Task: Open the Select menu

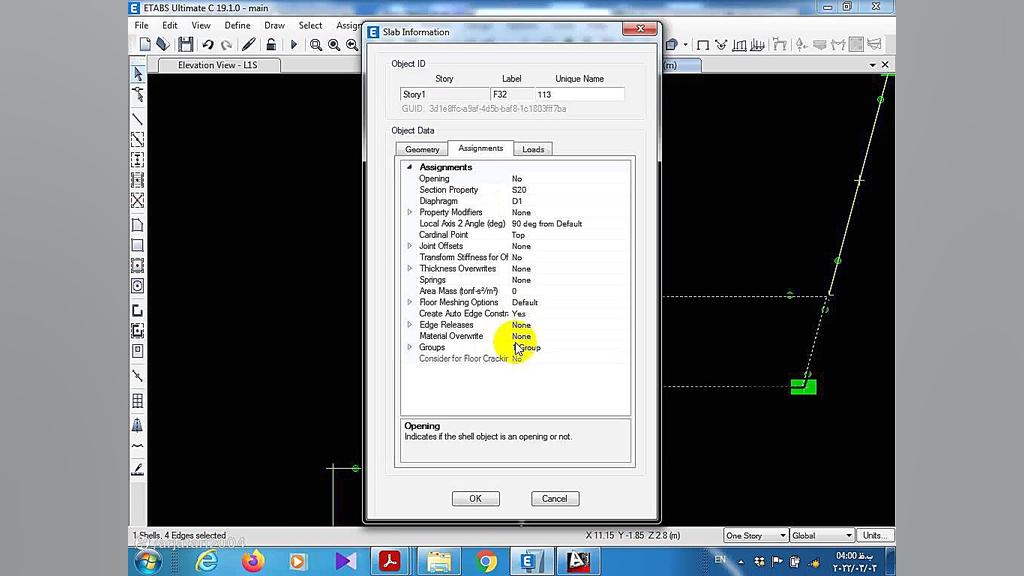Action: coord(310,25)
